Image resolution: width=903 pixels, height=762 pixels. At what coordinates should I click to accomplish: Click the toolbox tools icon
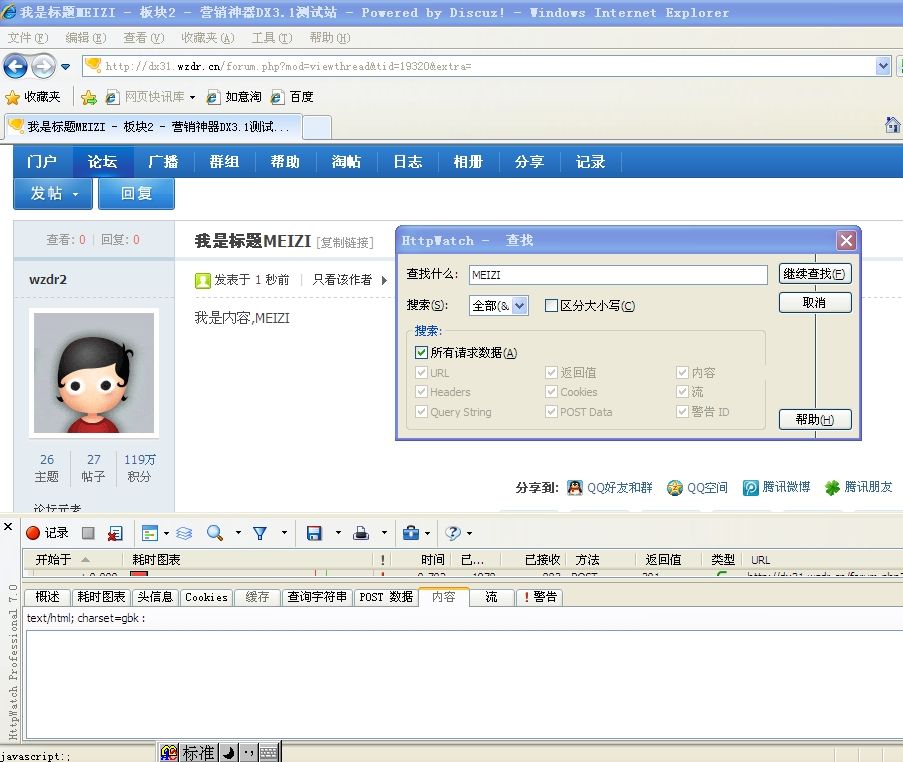(410, 533)
